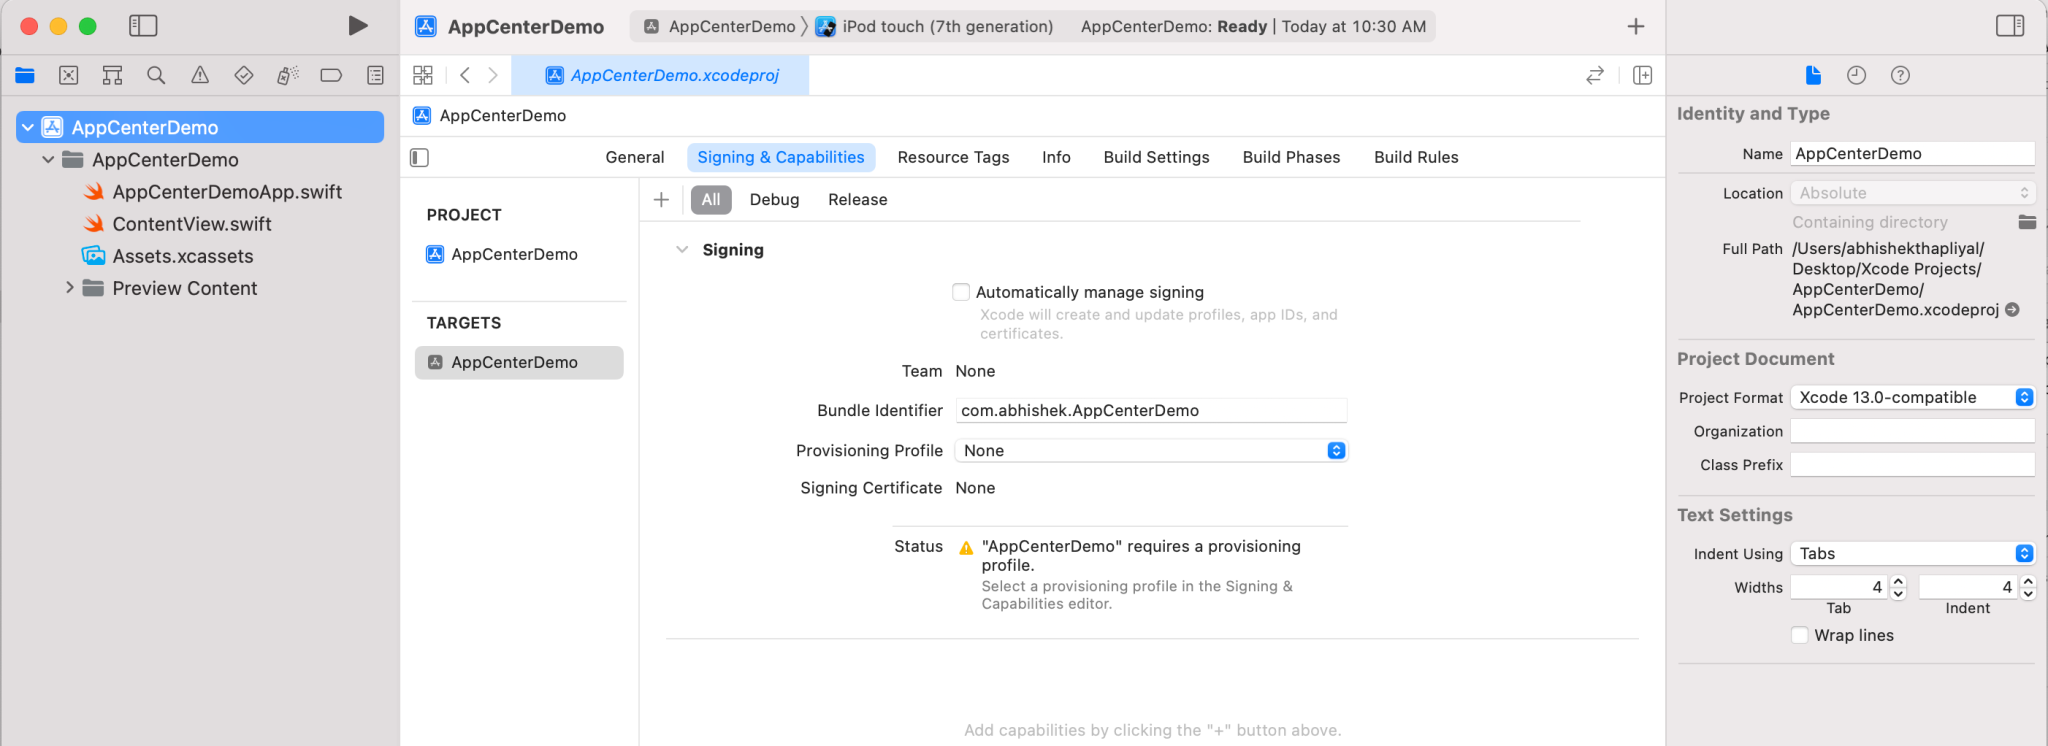Hide the left navigator sidebar

[x=143, y=26]
